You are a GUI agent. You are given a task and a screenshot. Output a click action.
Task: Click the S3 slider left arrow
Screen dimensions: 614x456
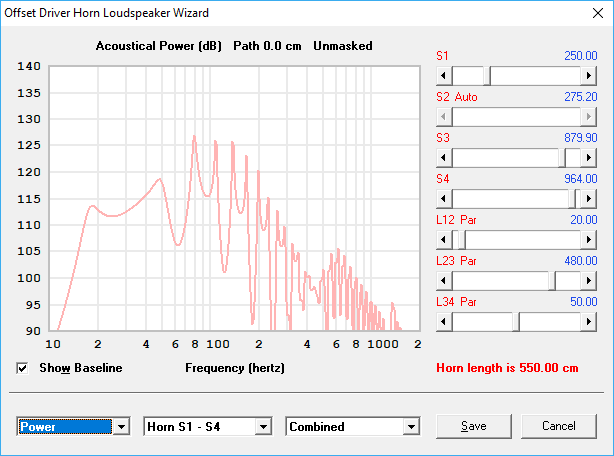click(x=444, y=158)
